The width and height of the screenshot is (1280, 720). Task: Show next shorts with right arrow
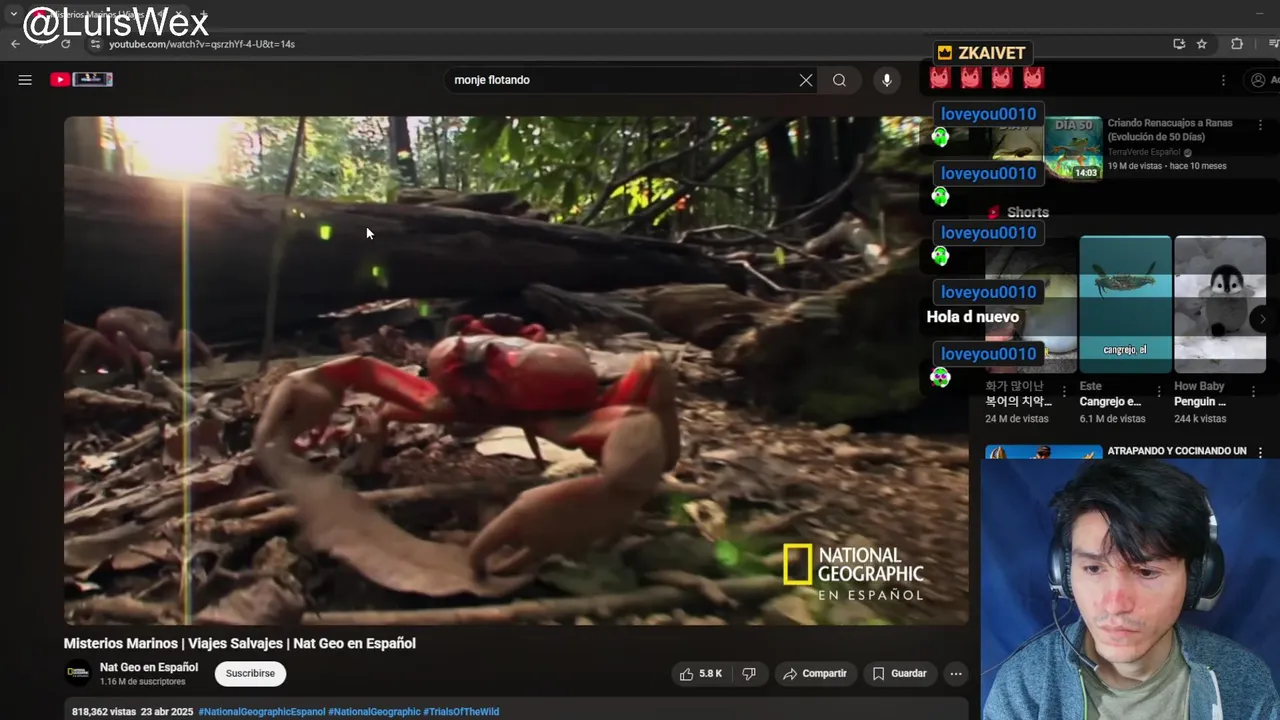click(x=1262, y=319)
